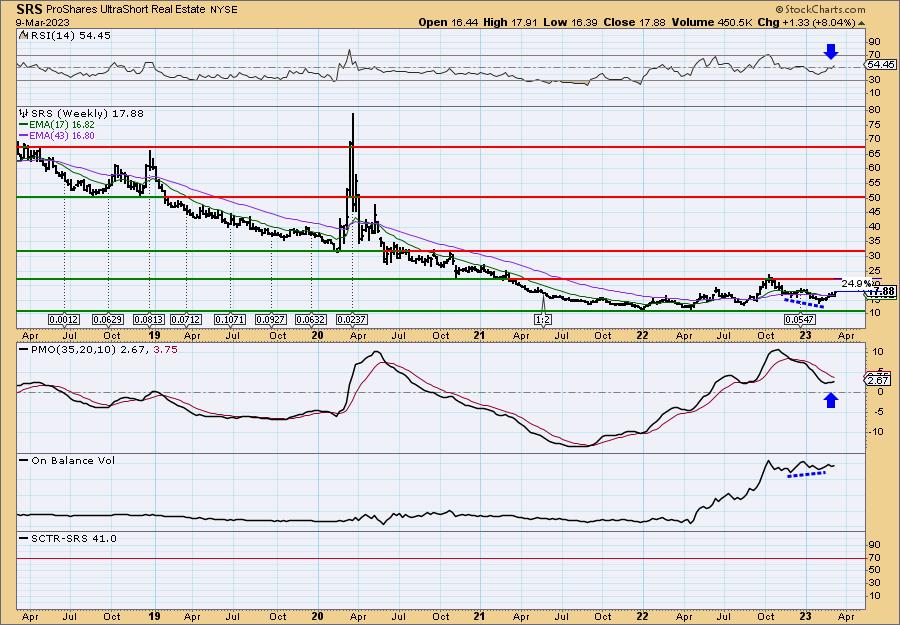Click the Open value 16.44
900x625 pixels.
465,22
